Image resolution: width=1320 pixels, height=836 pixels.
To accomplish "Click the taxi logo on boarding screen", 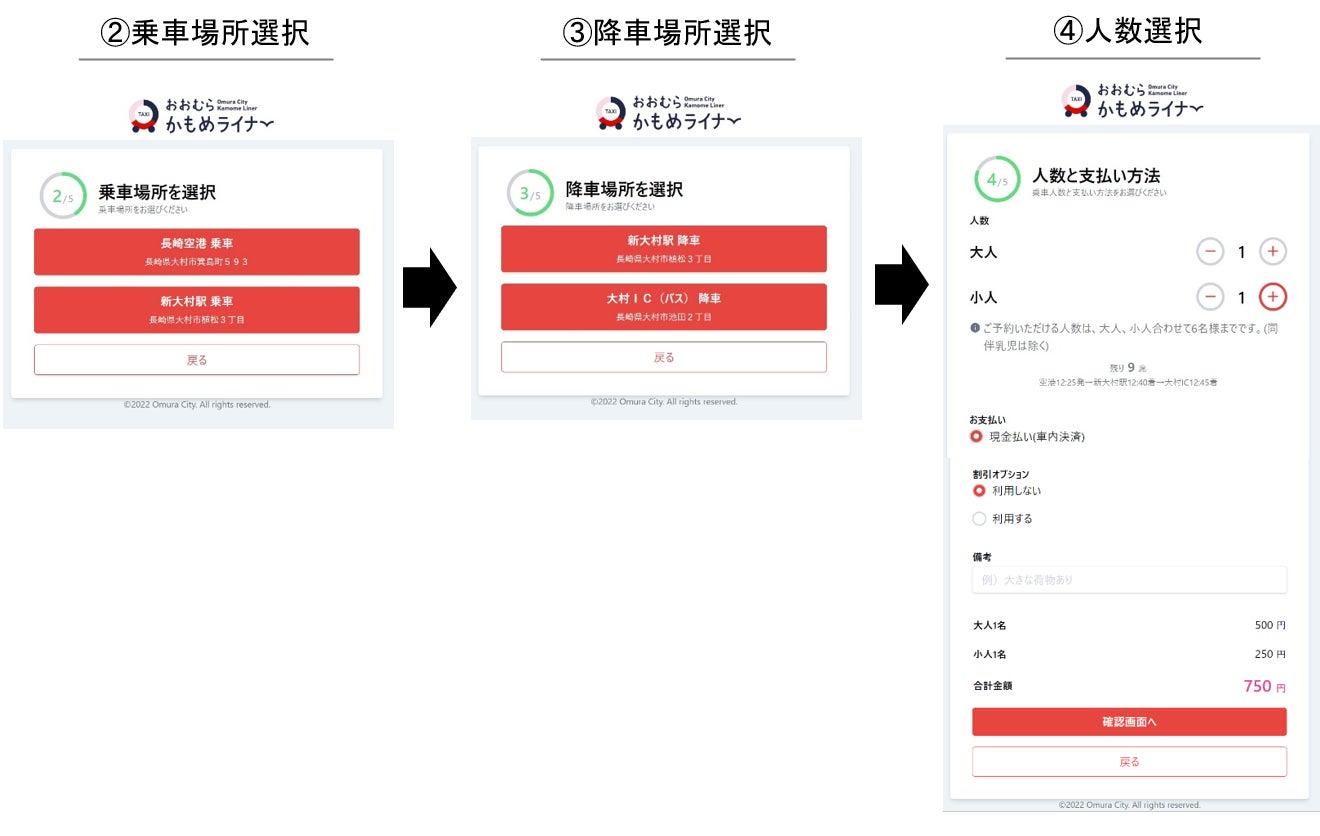I will click(144, 116).
